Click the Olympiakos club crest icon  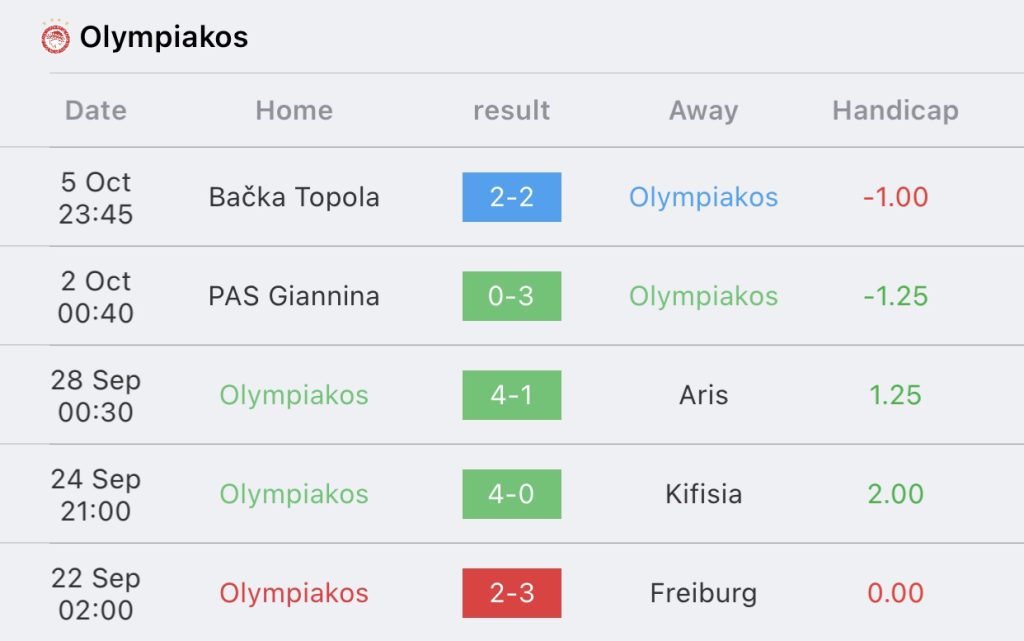(56, 37)
